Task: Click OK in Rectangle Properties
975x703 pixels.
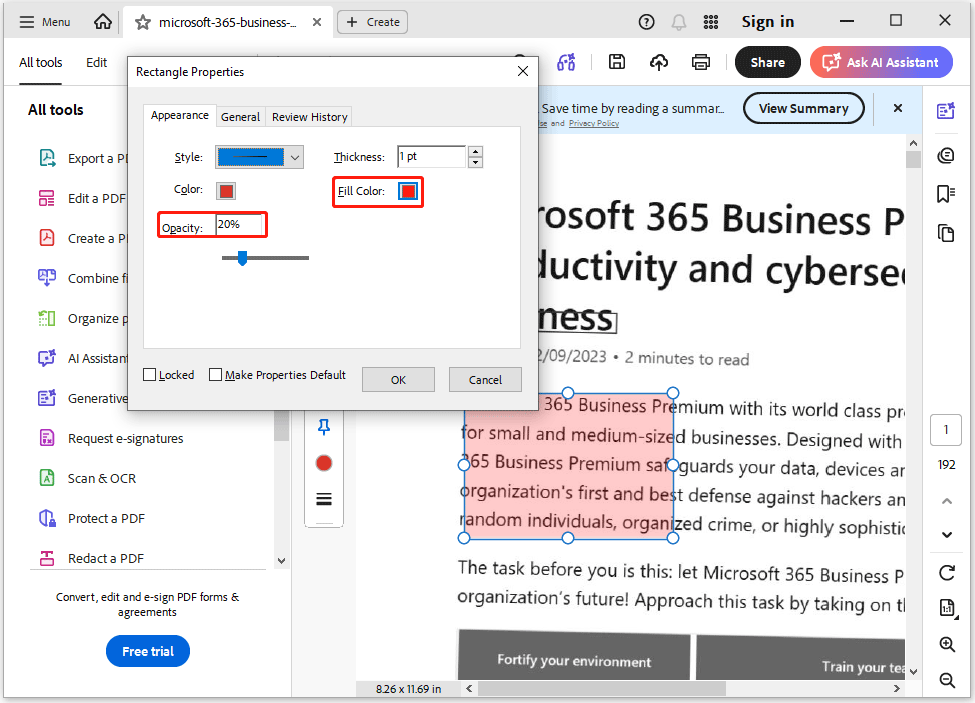Action: (x=398, y=380)
